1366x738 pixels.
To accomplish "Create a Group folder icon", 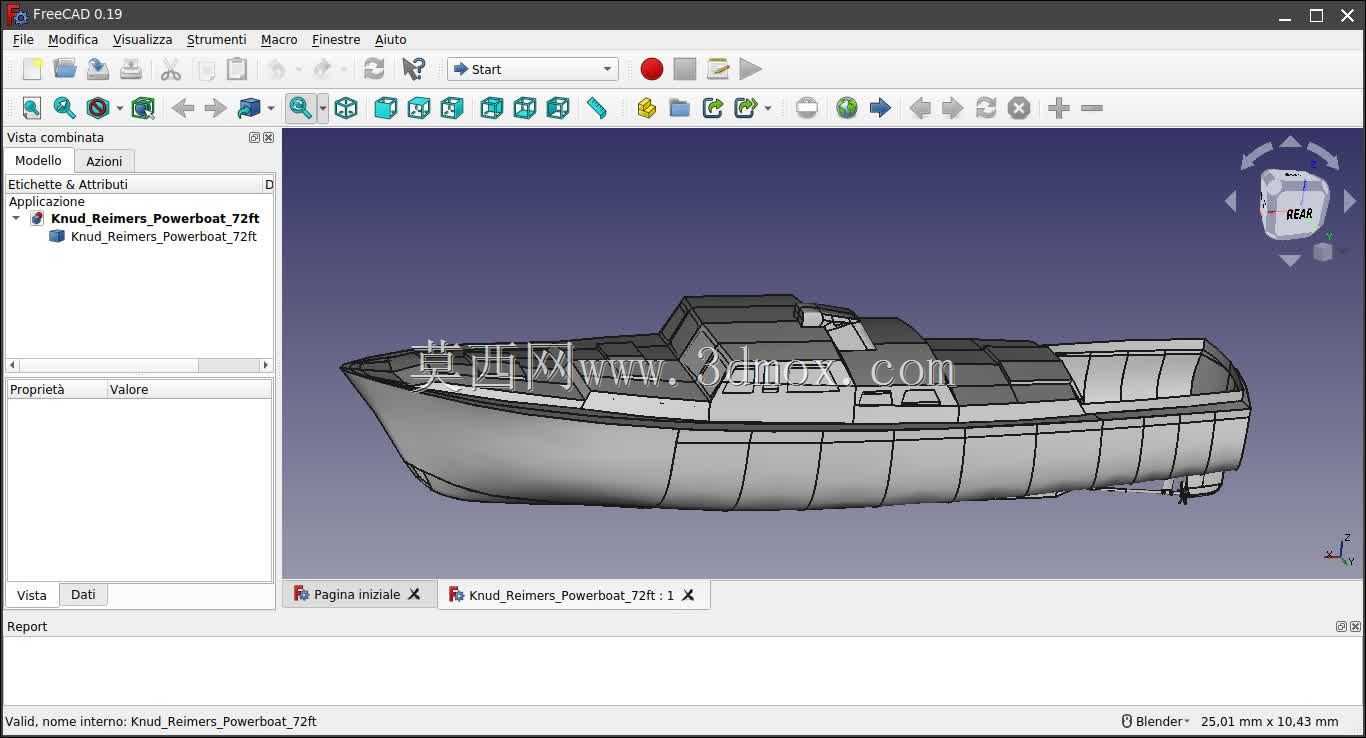I will point(680,108).
